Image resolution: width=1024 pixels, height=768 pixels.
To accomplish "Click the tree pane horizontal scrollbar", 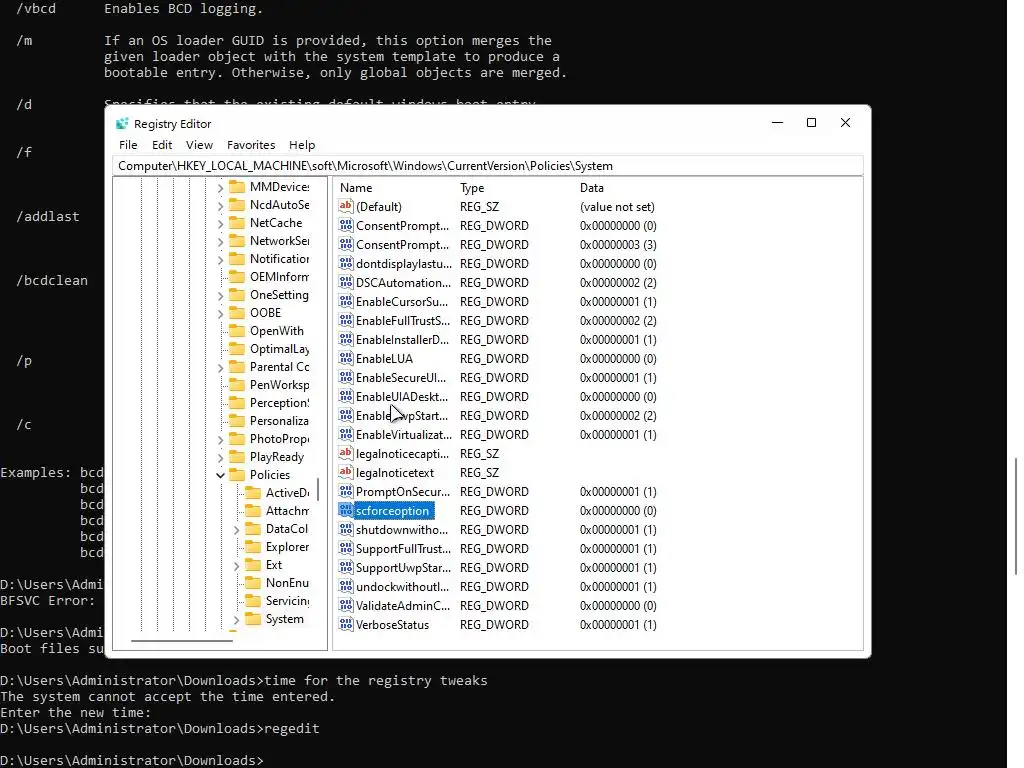I will click(x=182, y=641).
